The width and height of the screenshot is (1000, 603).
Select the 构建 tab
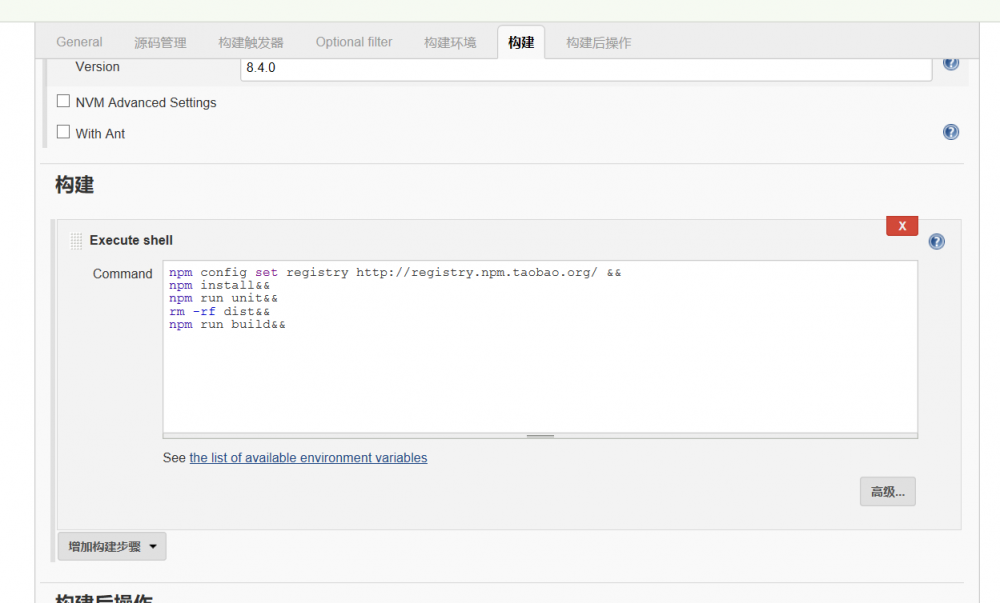[521, 42]
